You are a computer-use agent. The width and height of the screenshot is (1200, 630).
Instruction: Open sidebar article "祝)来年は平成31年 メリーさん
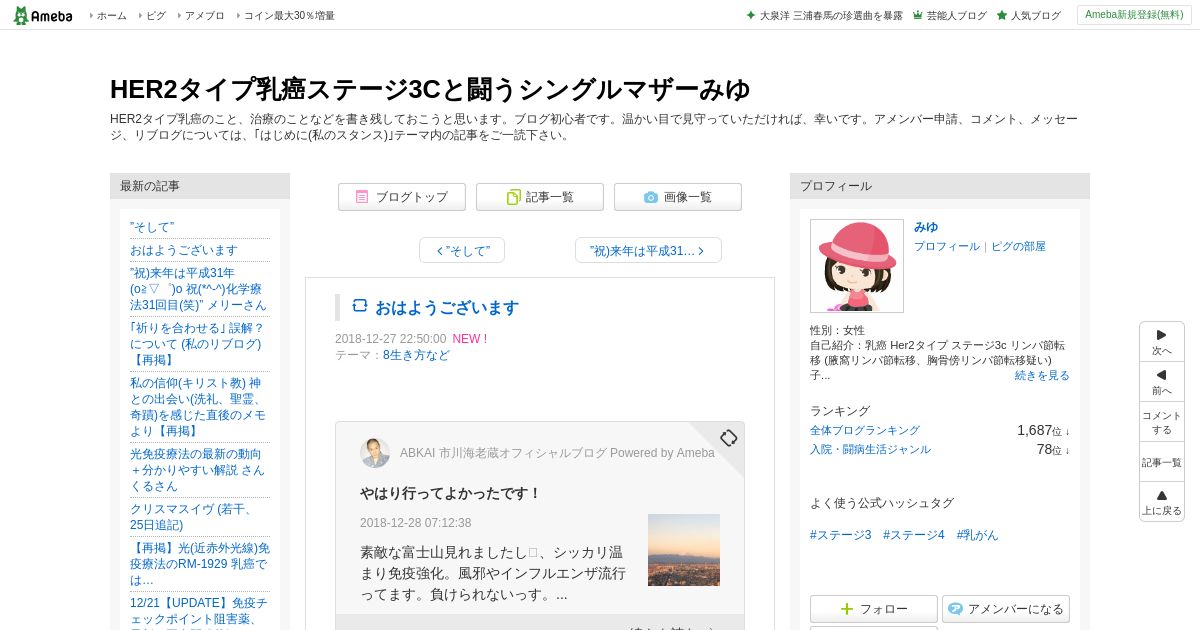click(199, 289)
